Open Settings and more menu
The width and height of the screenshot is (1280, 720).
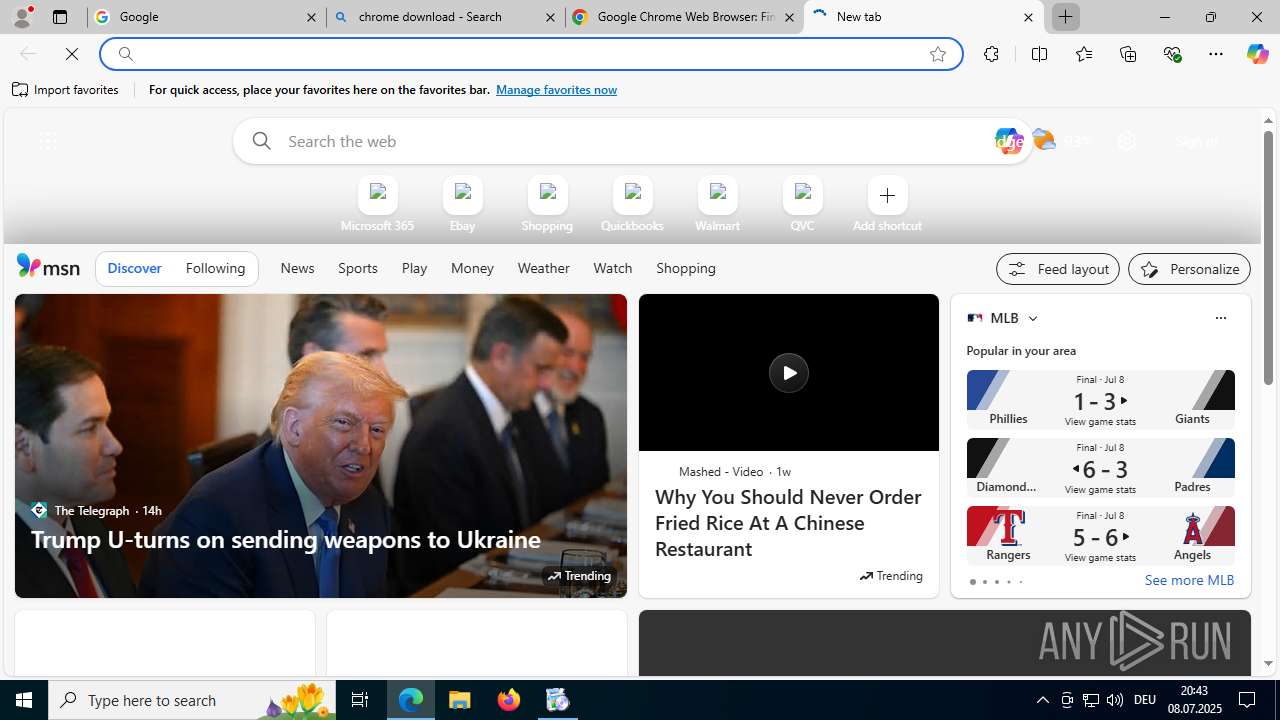click(1216, 54)
